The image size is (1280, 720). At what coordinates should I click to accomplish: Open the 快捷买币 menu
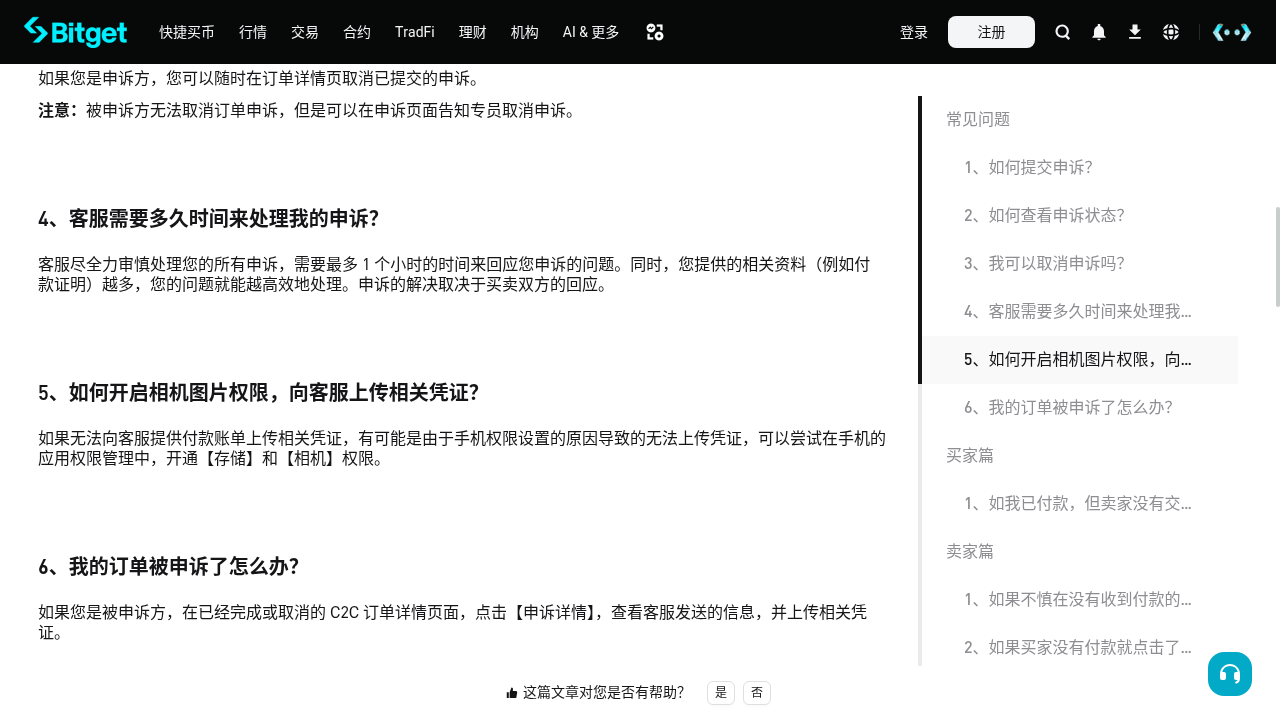click(187, 32)
